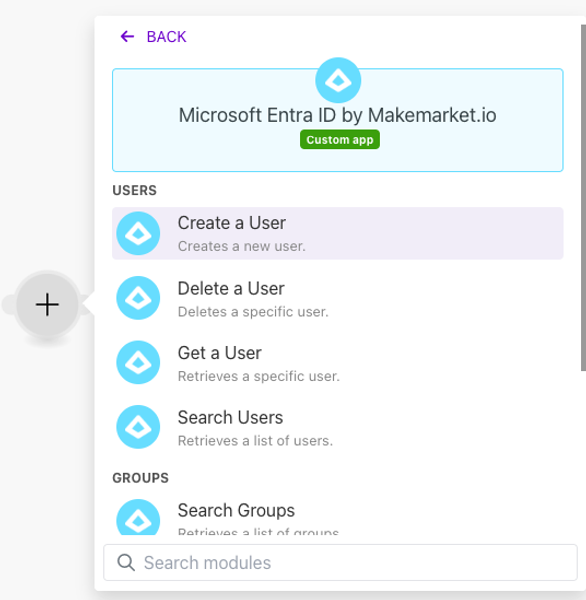Click the Microsoft Entra ID app logo

[338, 80]
